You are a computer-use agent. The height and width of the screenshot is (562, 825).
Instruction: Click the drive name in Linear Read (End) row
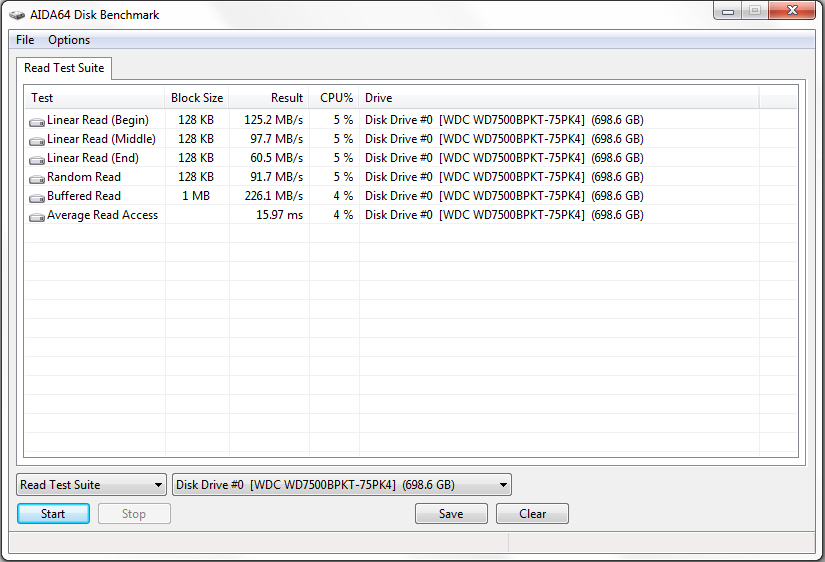(504, 158)
